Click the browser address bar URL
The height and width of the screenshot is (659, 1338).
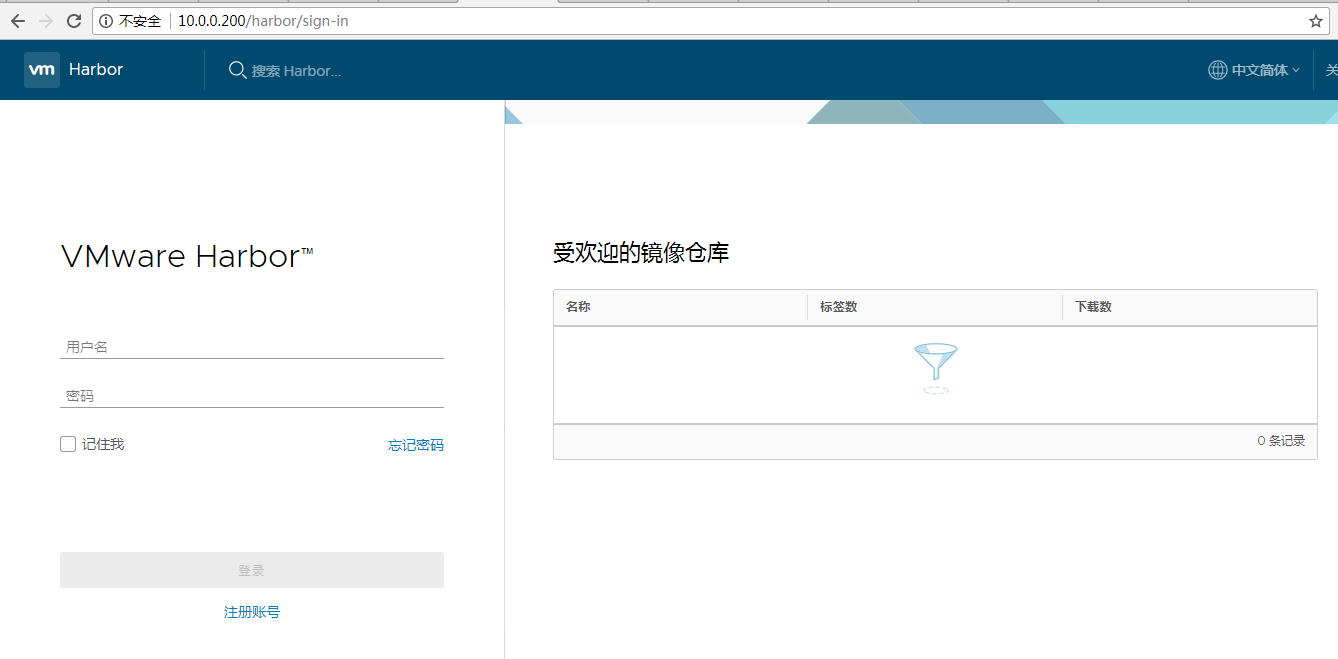coord(263,21)
